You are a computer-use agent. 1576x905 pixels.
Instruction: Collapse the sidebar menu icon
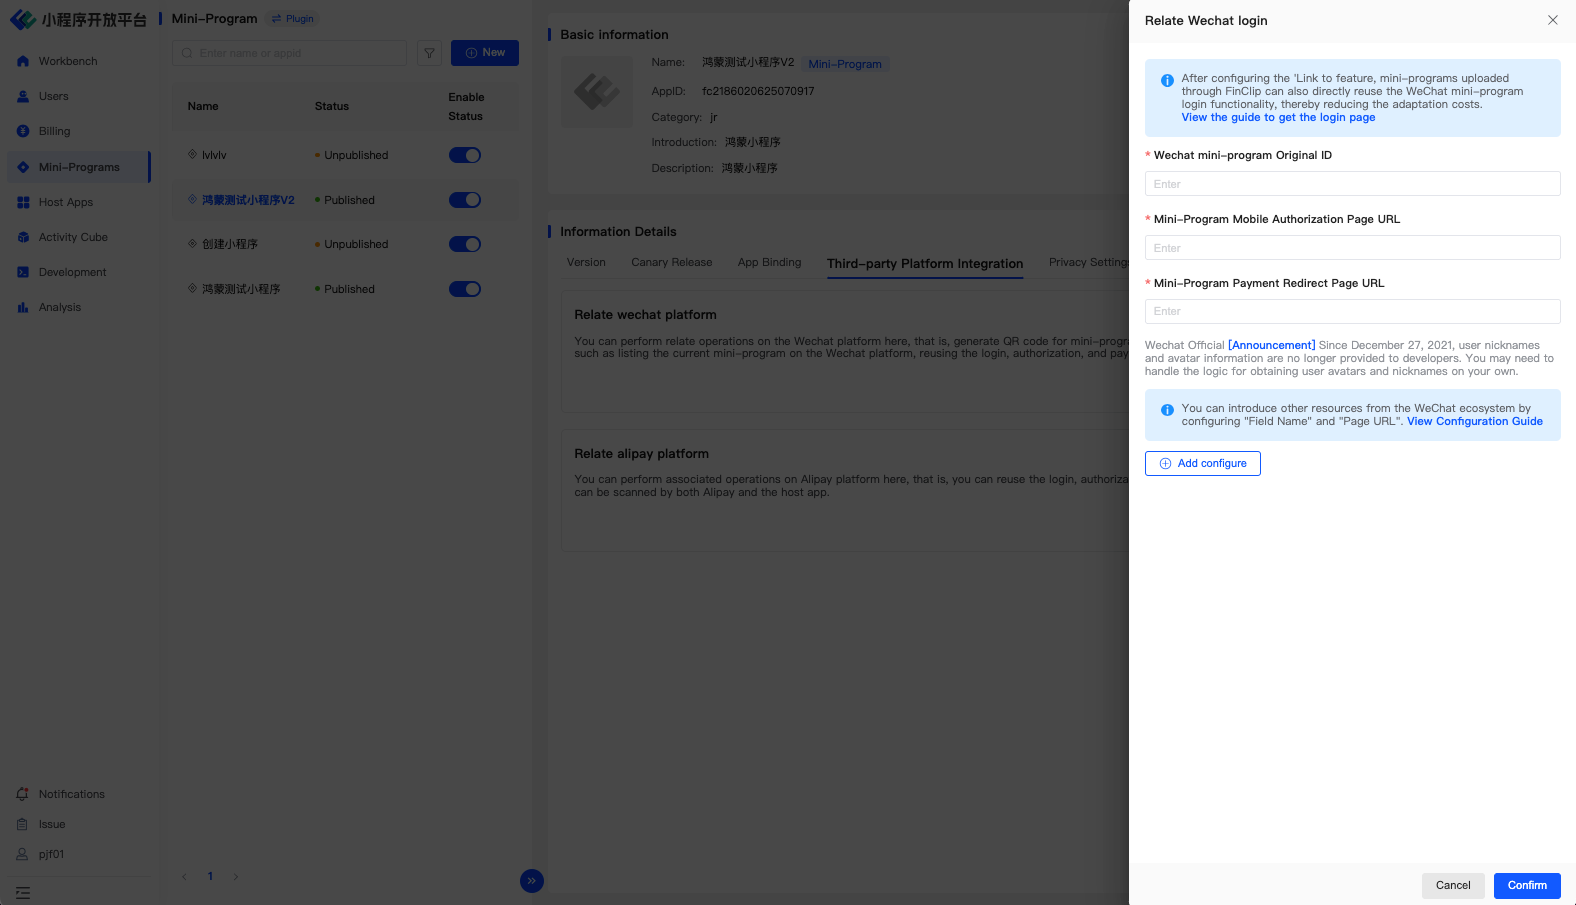click(23, 892)
